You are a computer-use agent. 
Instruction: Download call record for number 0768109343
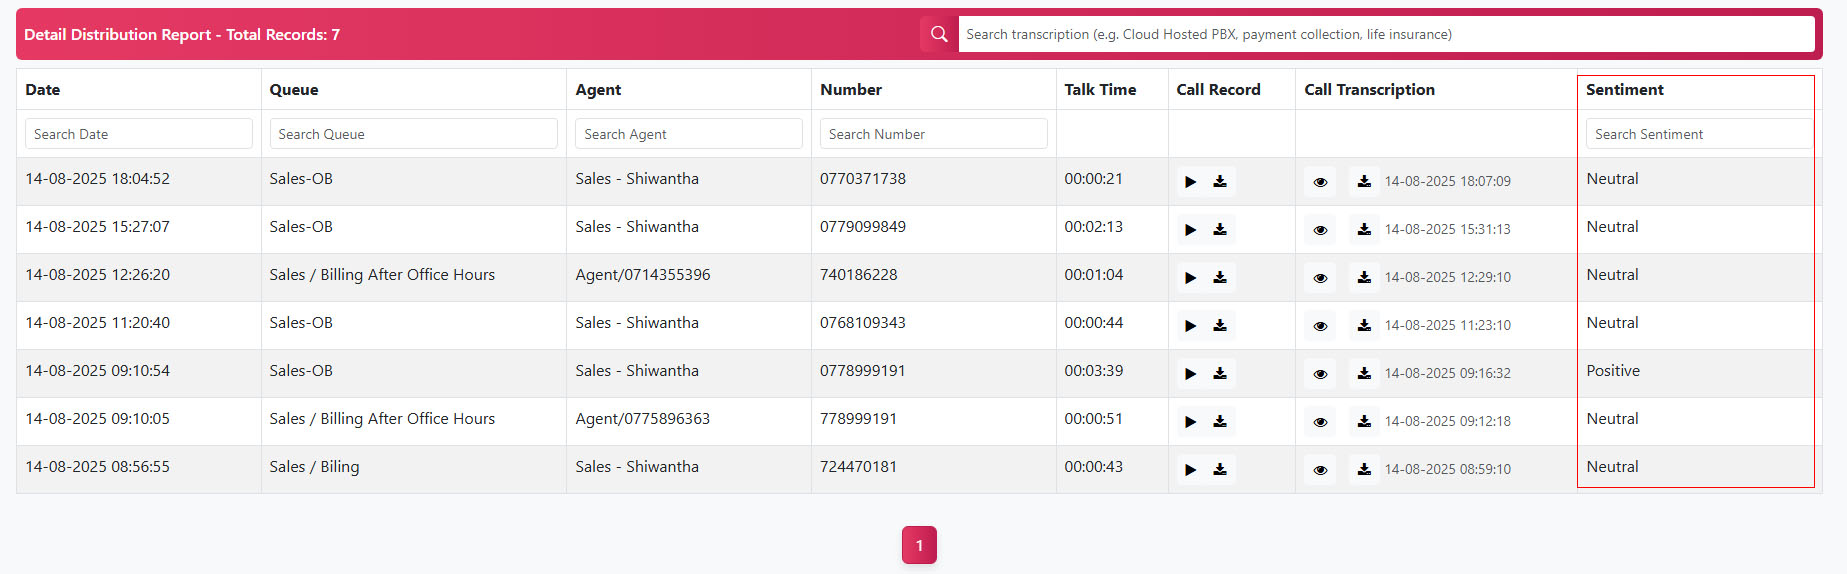click(1220, 326)
